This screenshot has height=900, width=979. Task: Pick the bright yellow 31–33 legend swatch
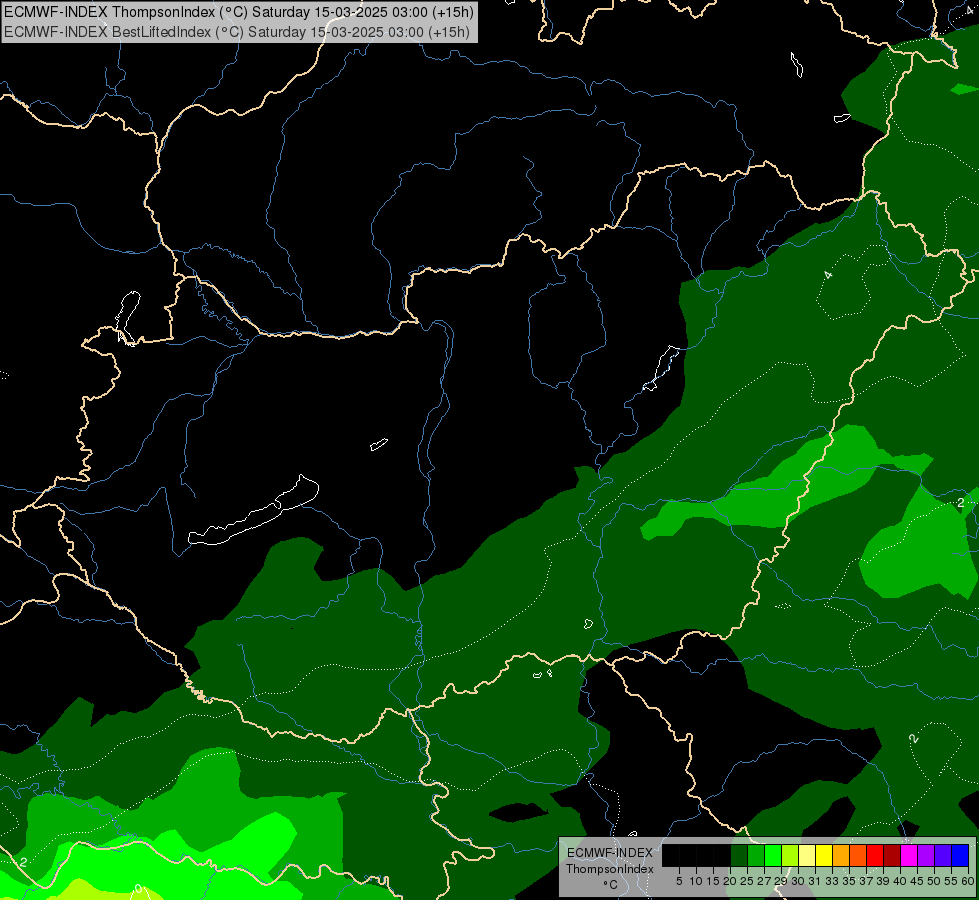pyautogui.click(x=824, y=855)
